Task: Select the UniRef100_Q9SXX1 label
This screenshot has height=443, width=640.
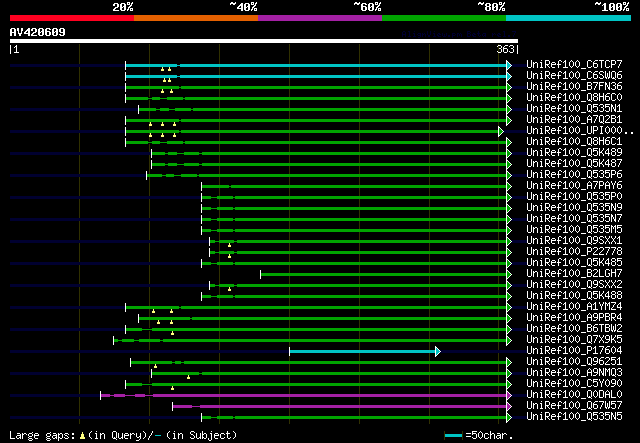Action: coord(574,241)
